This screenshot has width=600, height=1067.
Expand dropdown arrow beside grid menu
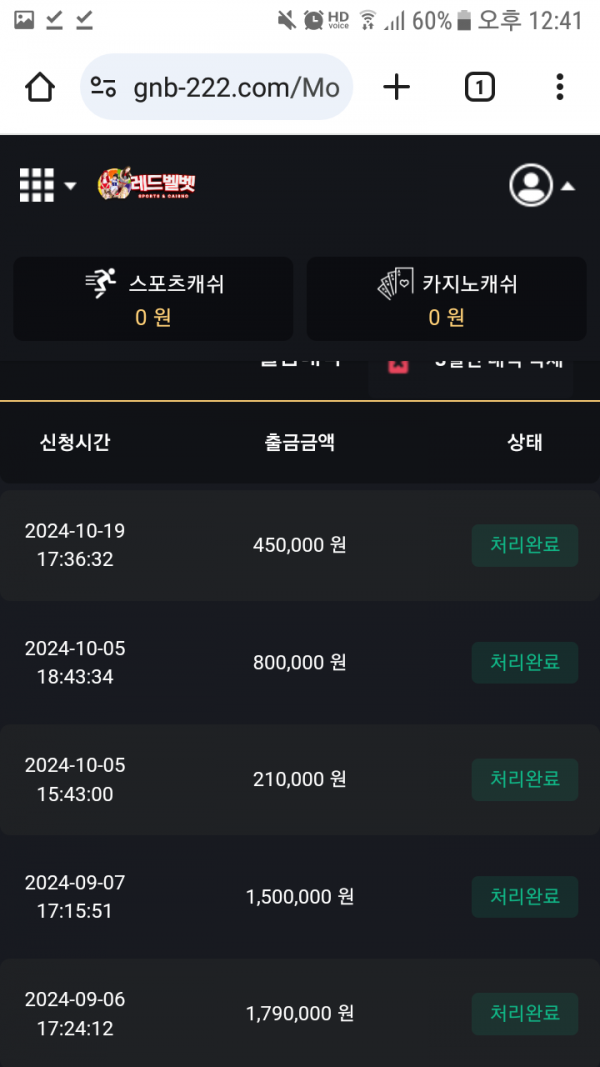(70, 186)
